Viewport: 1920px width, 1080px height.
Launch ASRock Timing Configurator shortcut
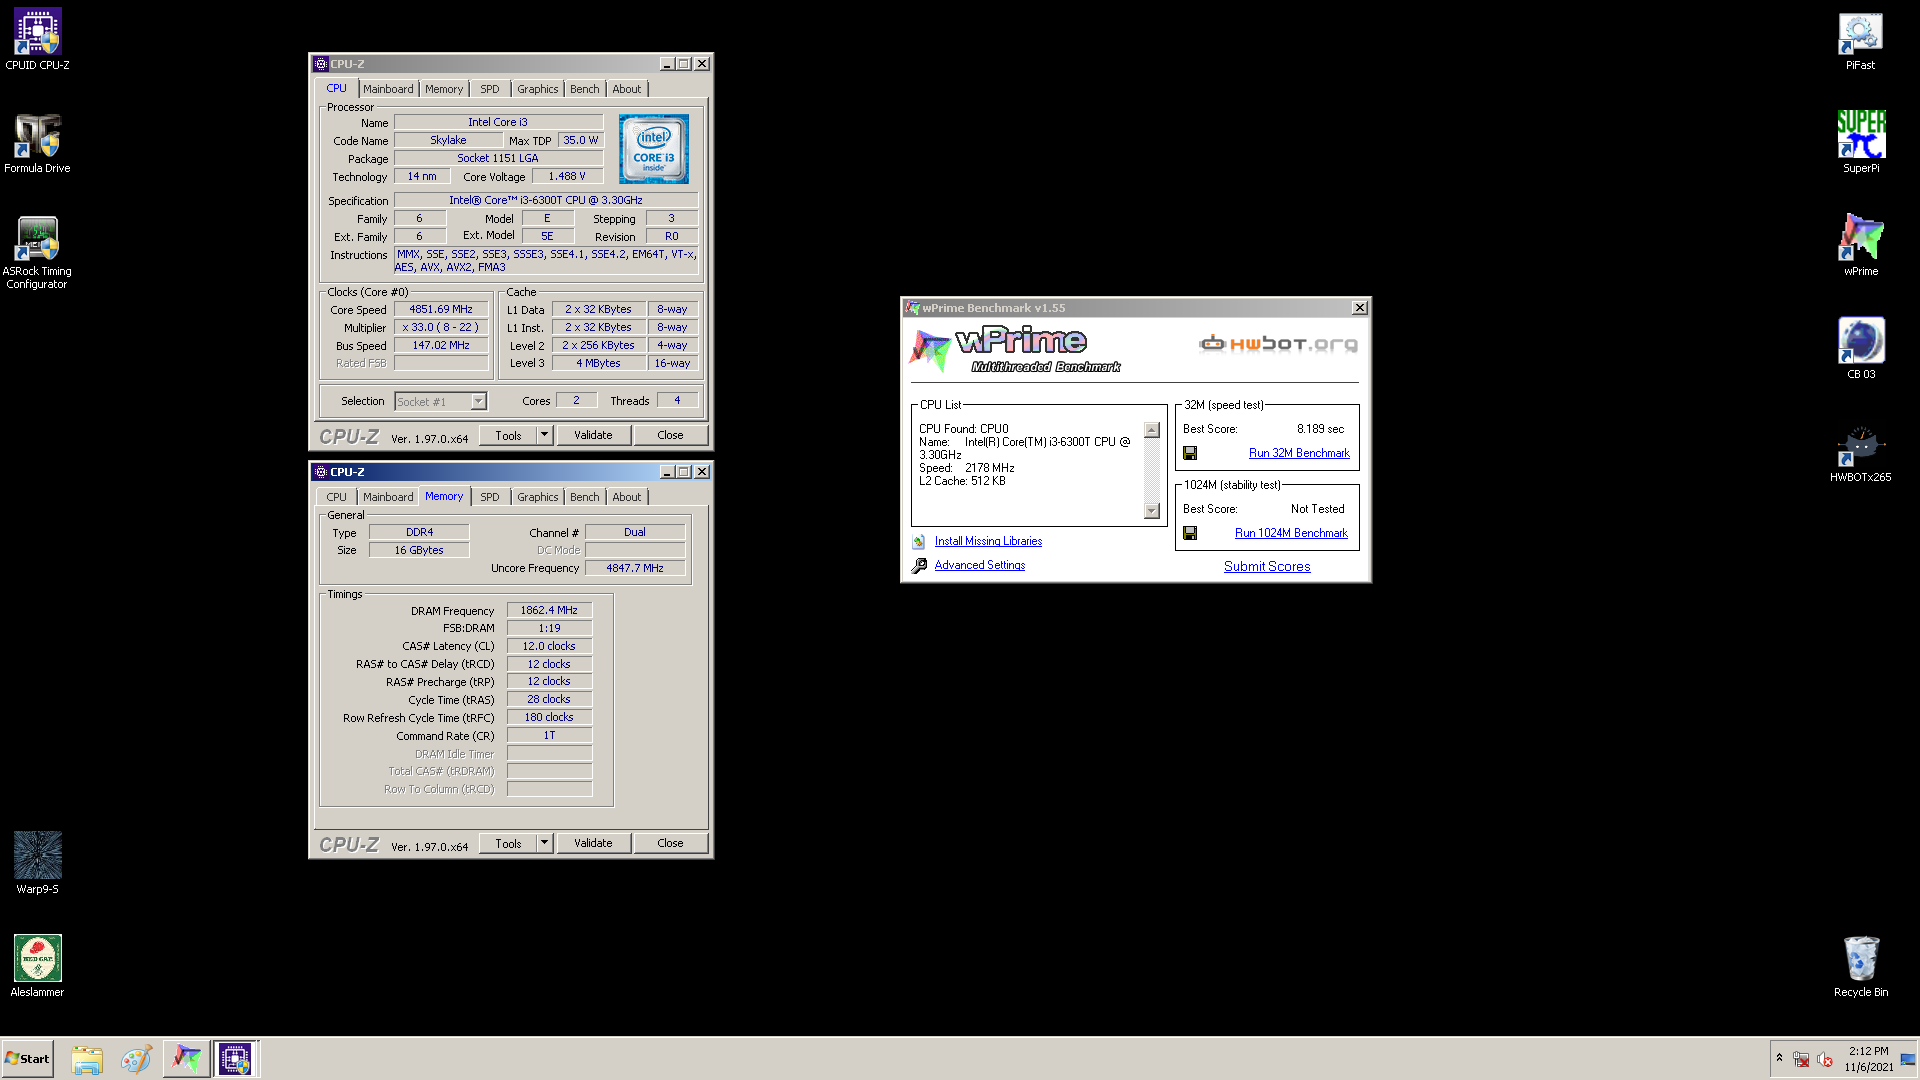[37, 253]
